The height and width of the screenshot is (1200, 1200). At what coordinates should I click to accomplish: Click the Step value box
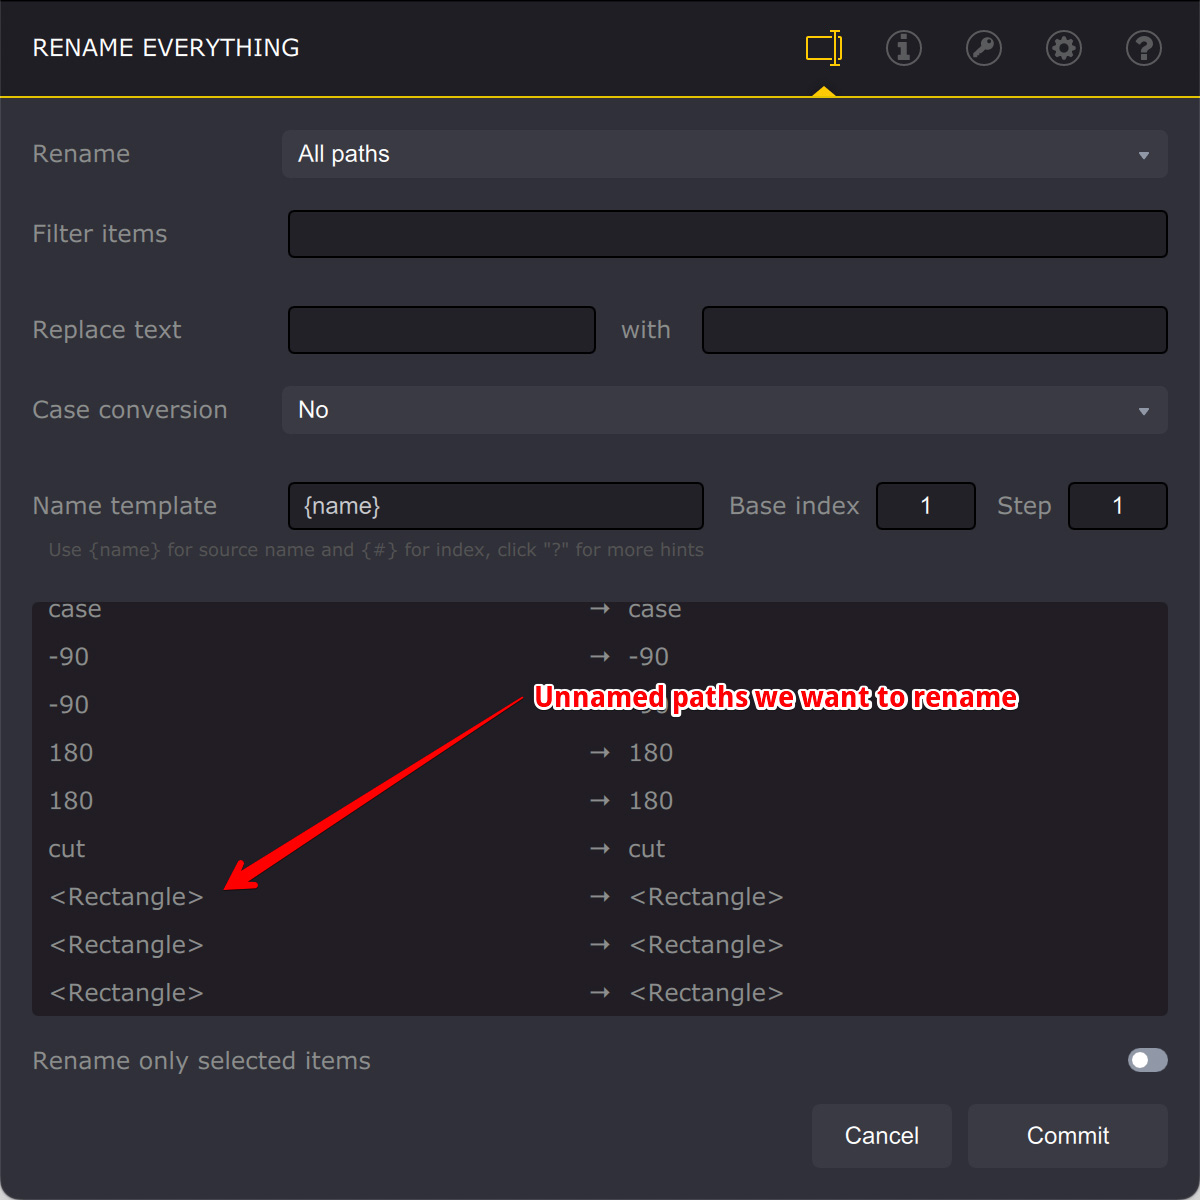click(1117, 506)
